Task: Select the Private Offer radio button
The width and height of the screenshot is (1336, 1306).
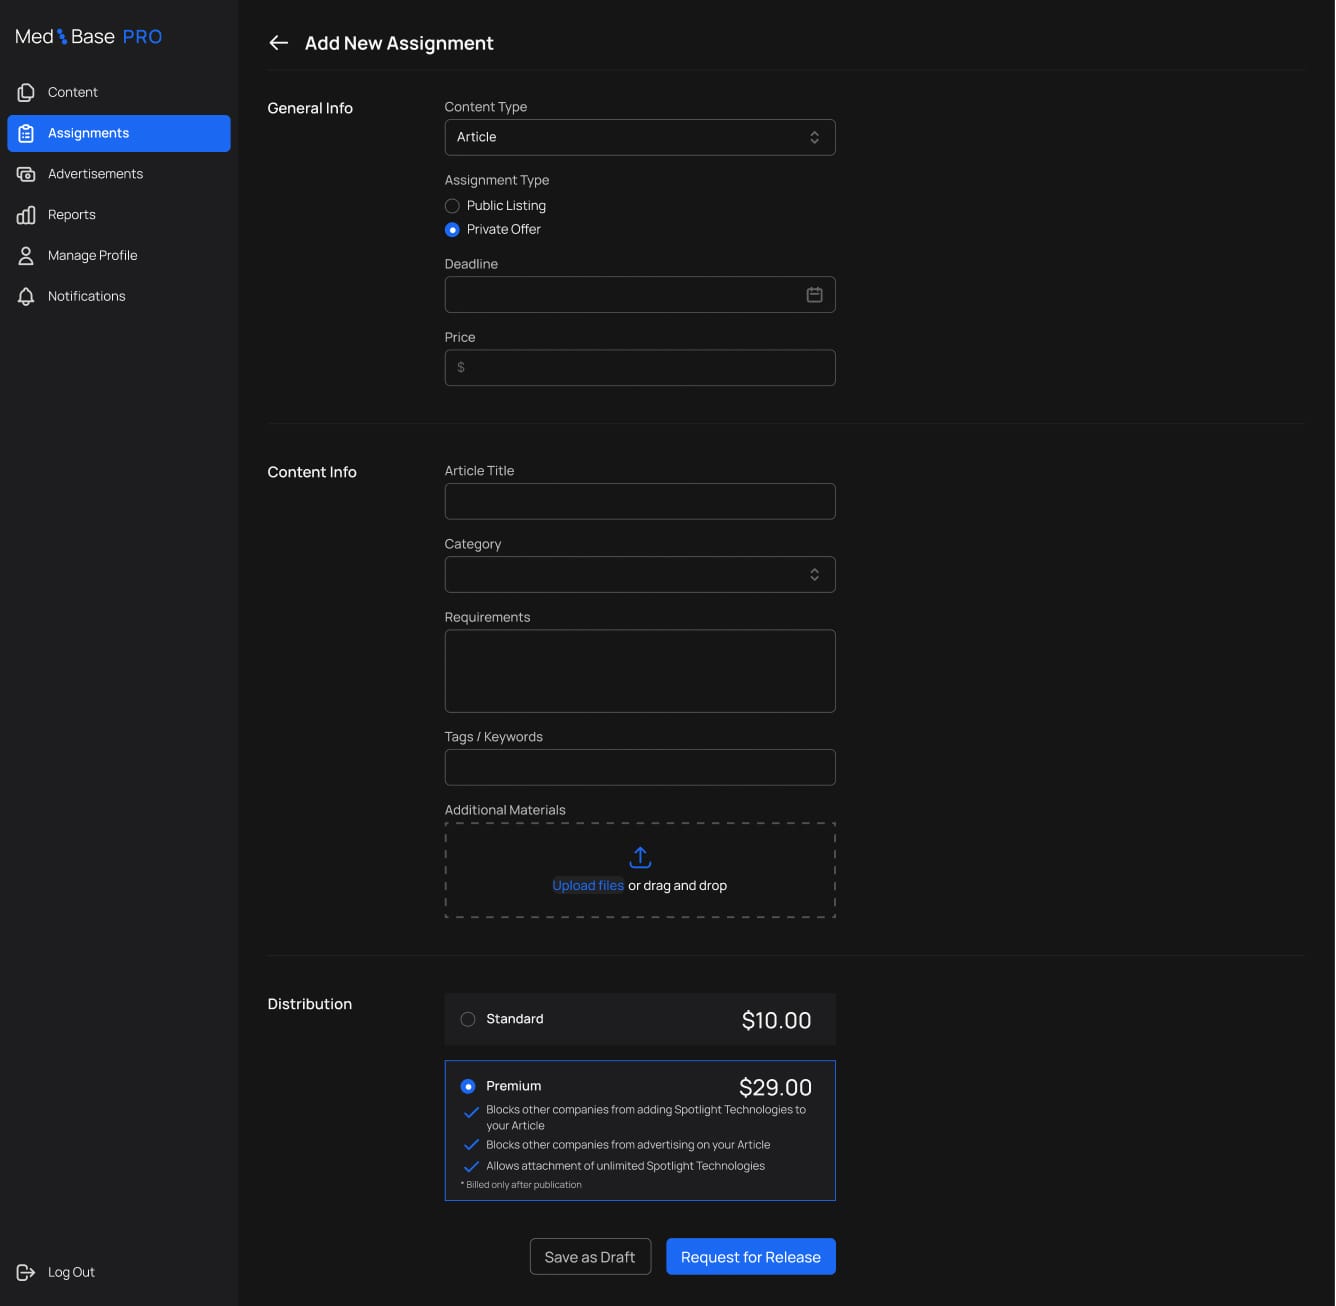Action: pyautogui.click(x=452, y=230)
